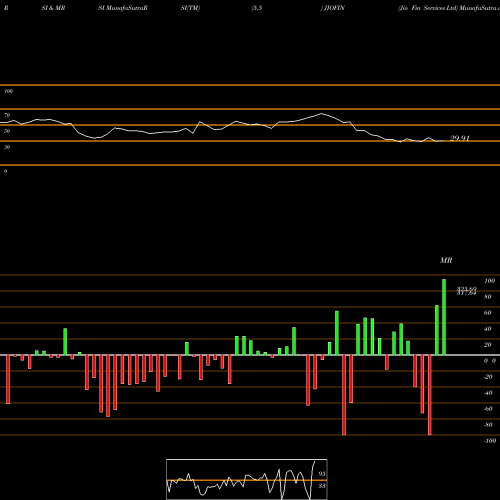This screenshot has height=500, width=500.
Task: Select the tallest green MR bar reaching 100
Action: [444, 317]
